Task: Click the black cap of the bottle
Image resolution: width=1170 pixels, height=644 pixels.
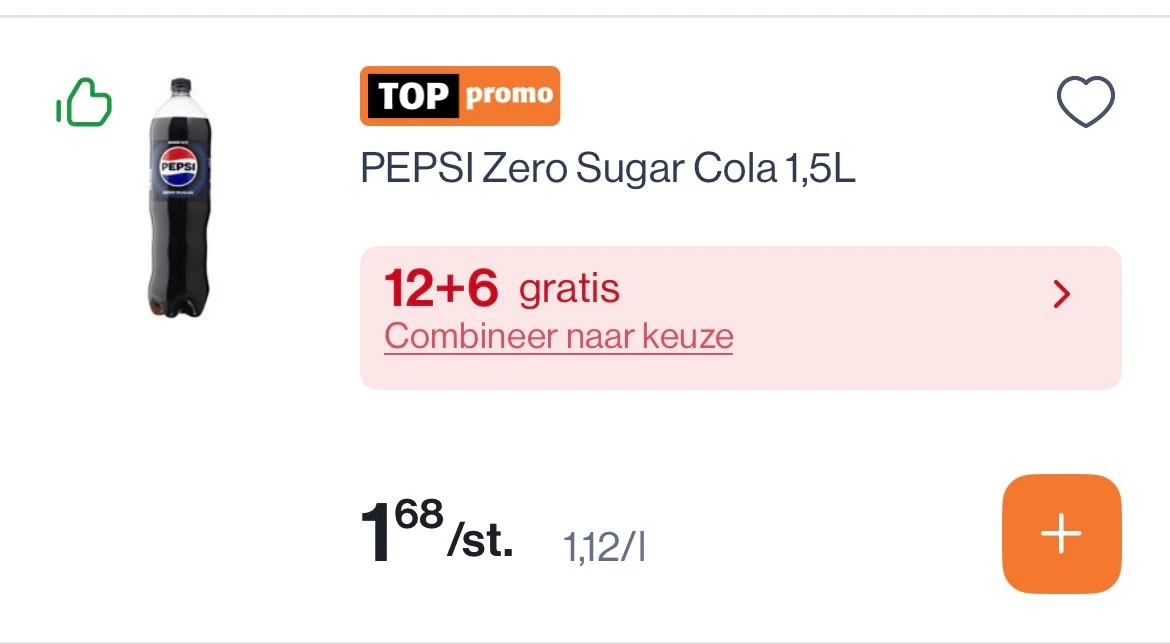Action: click(x=179, y=87)
